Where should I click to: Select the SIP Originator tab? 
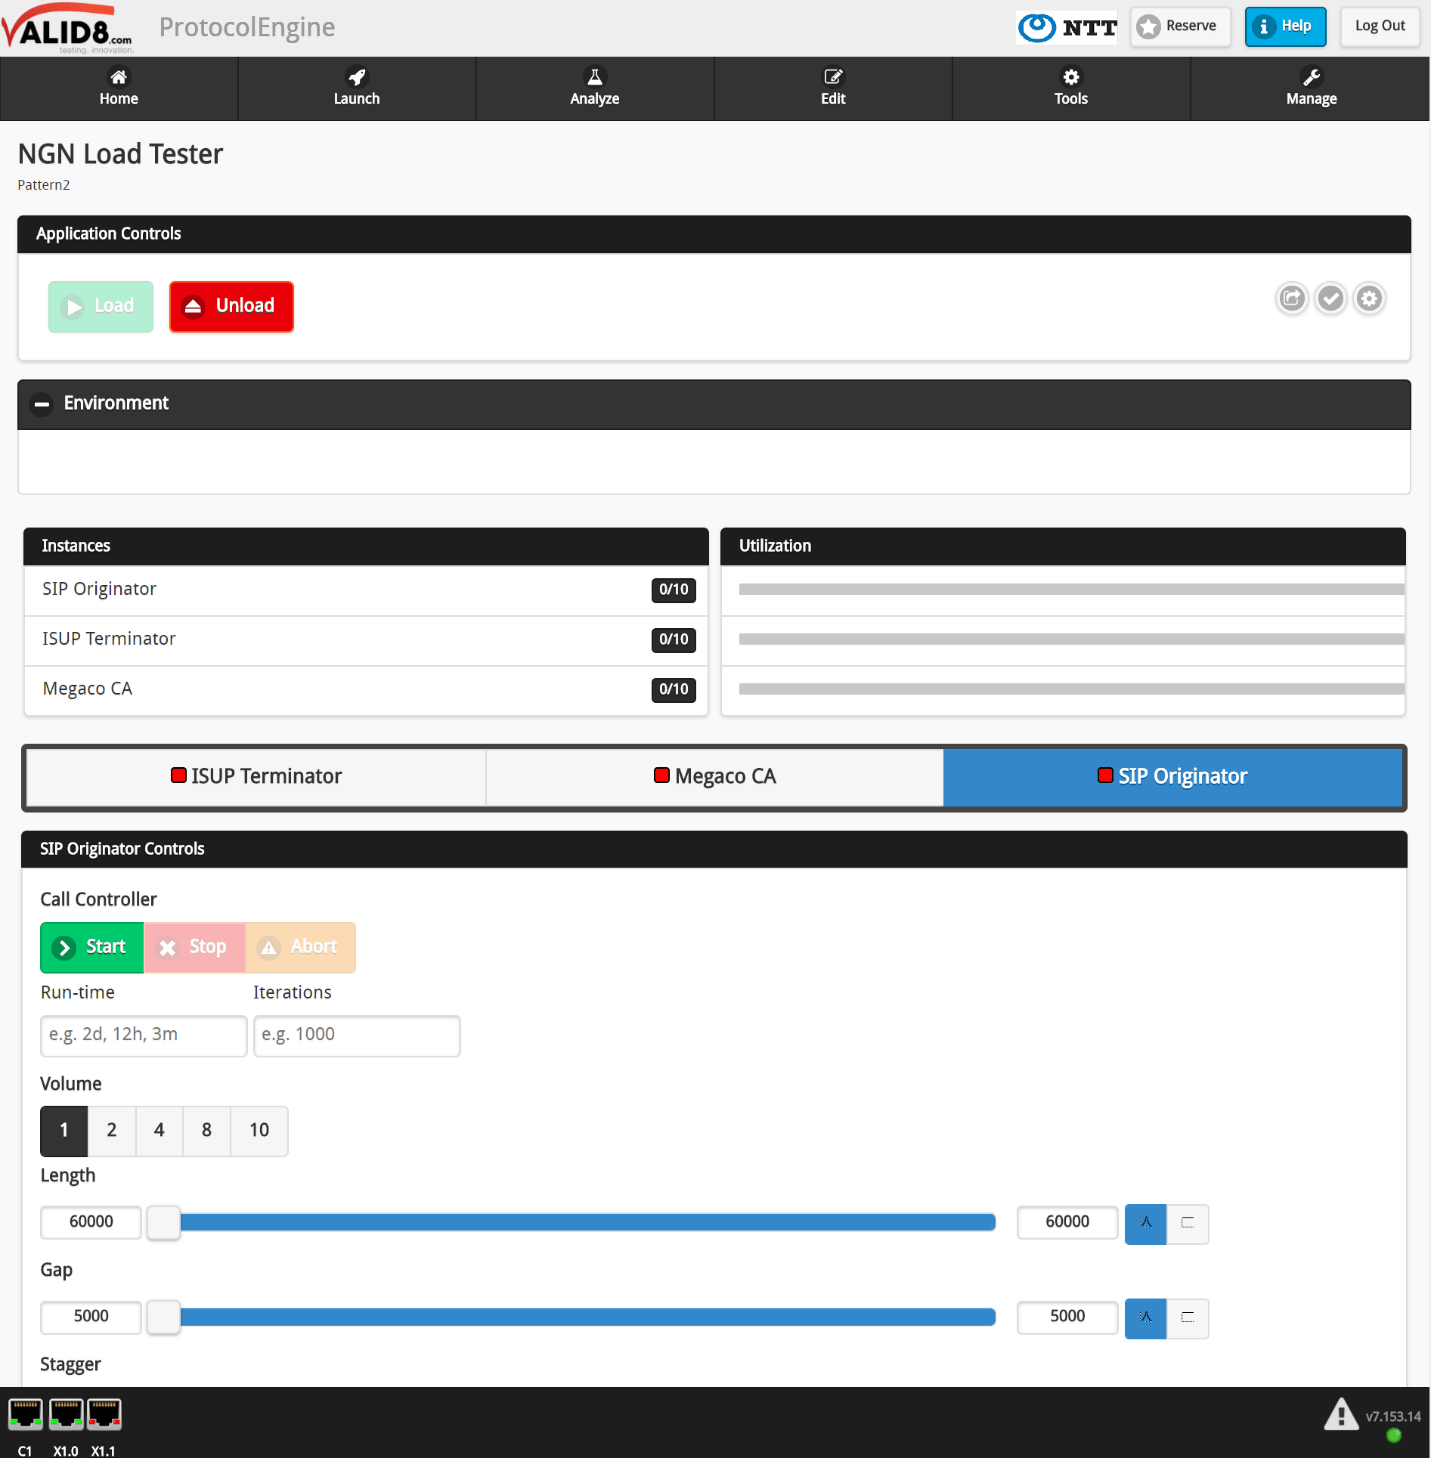click(1173, 777)
